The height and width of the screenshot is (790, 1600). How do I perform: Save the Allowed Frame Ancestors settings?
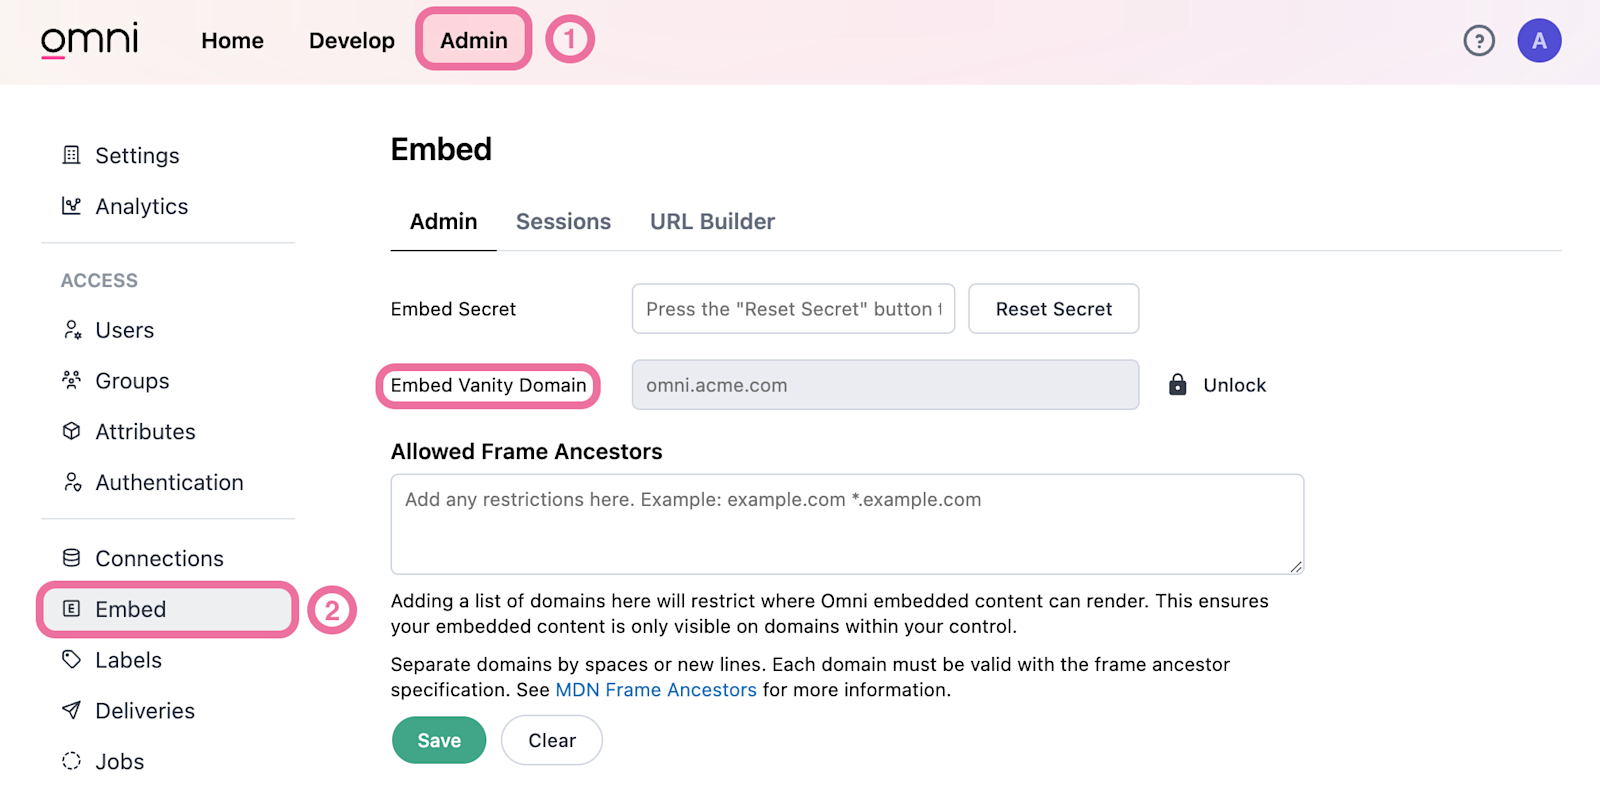(x=438, y=740)
